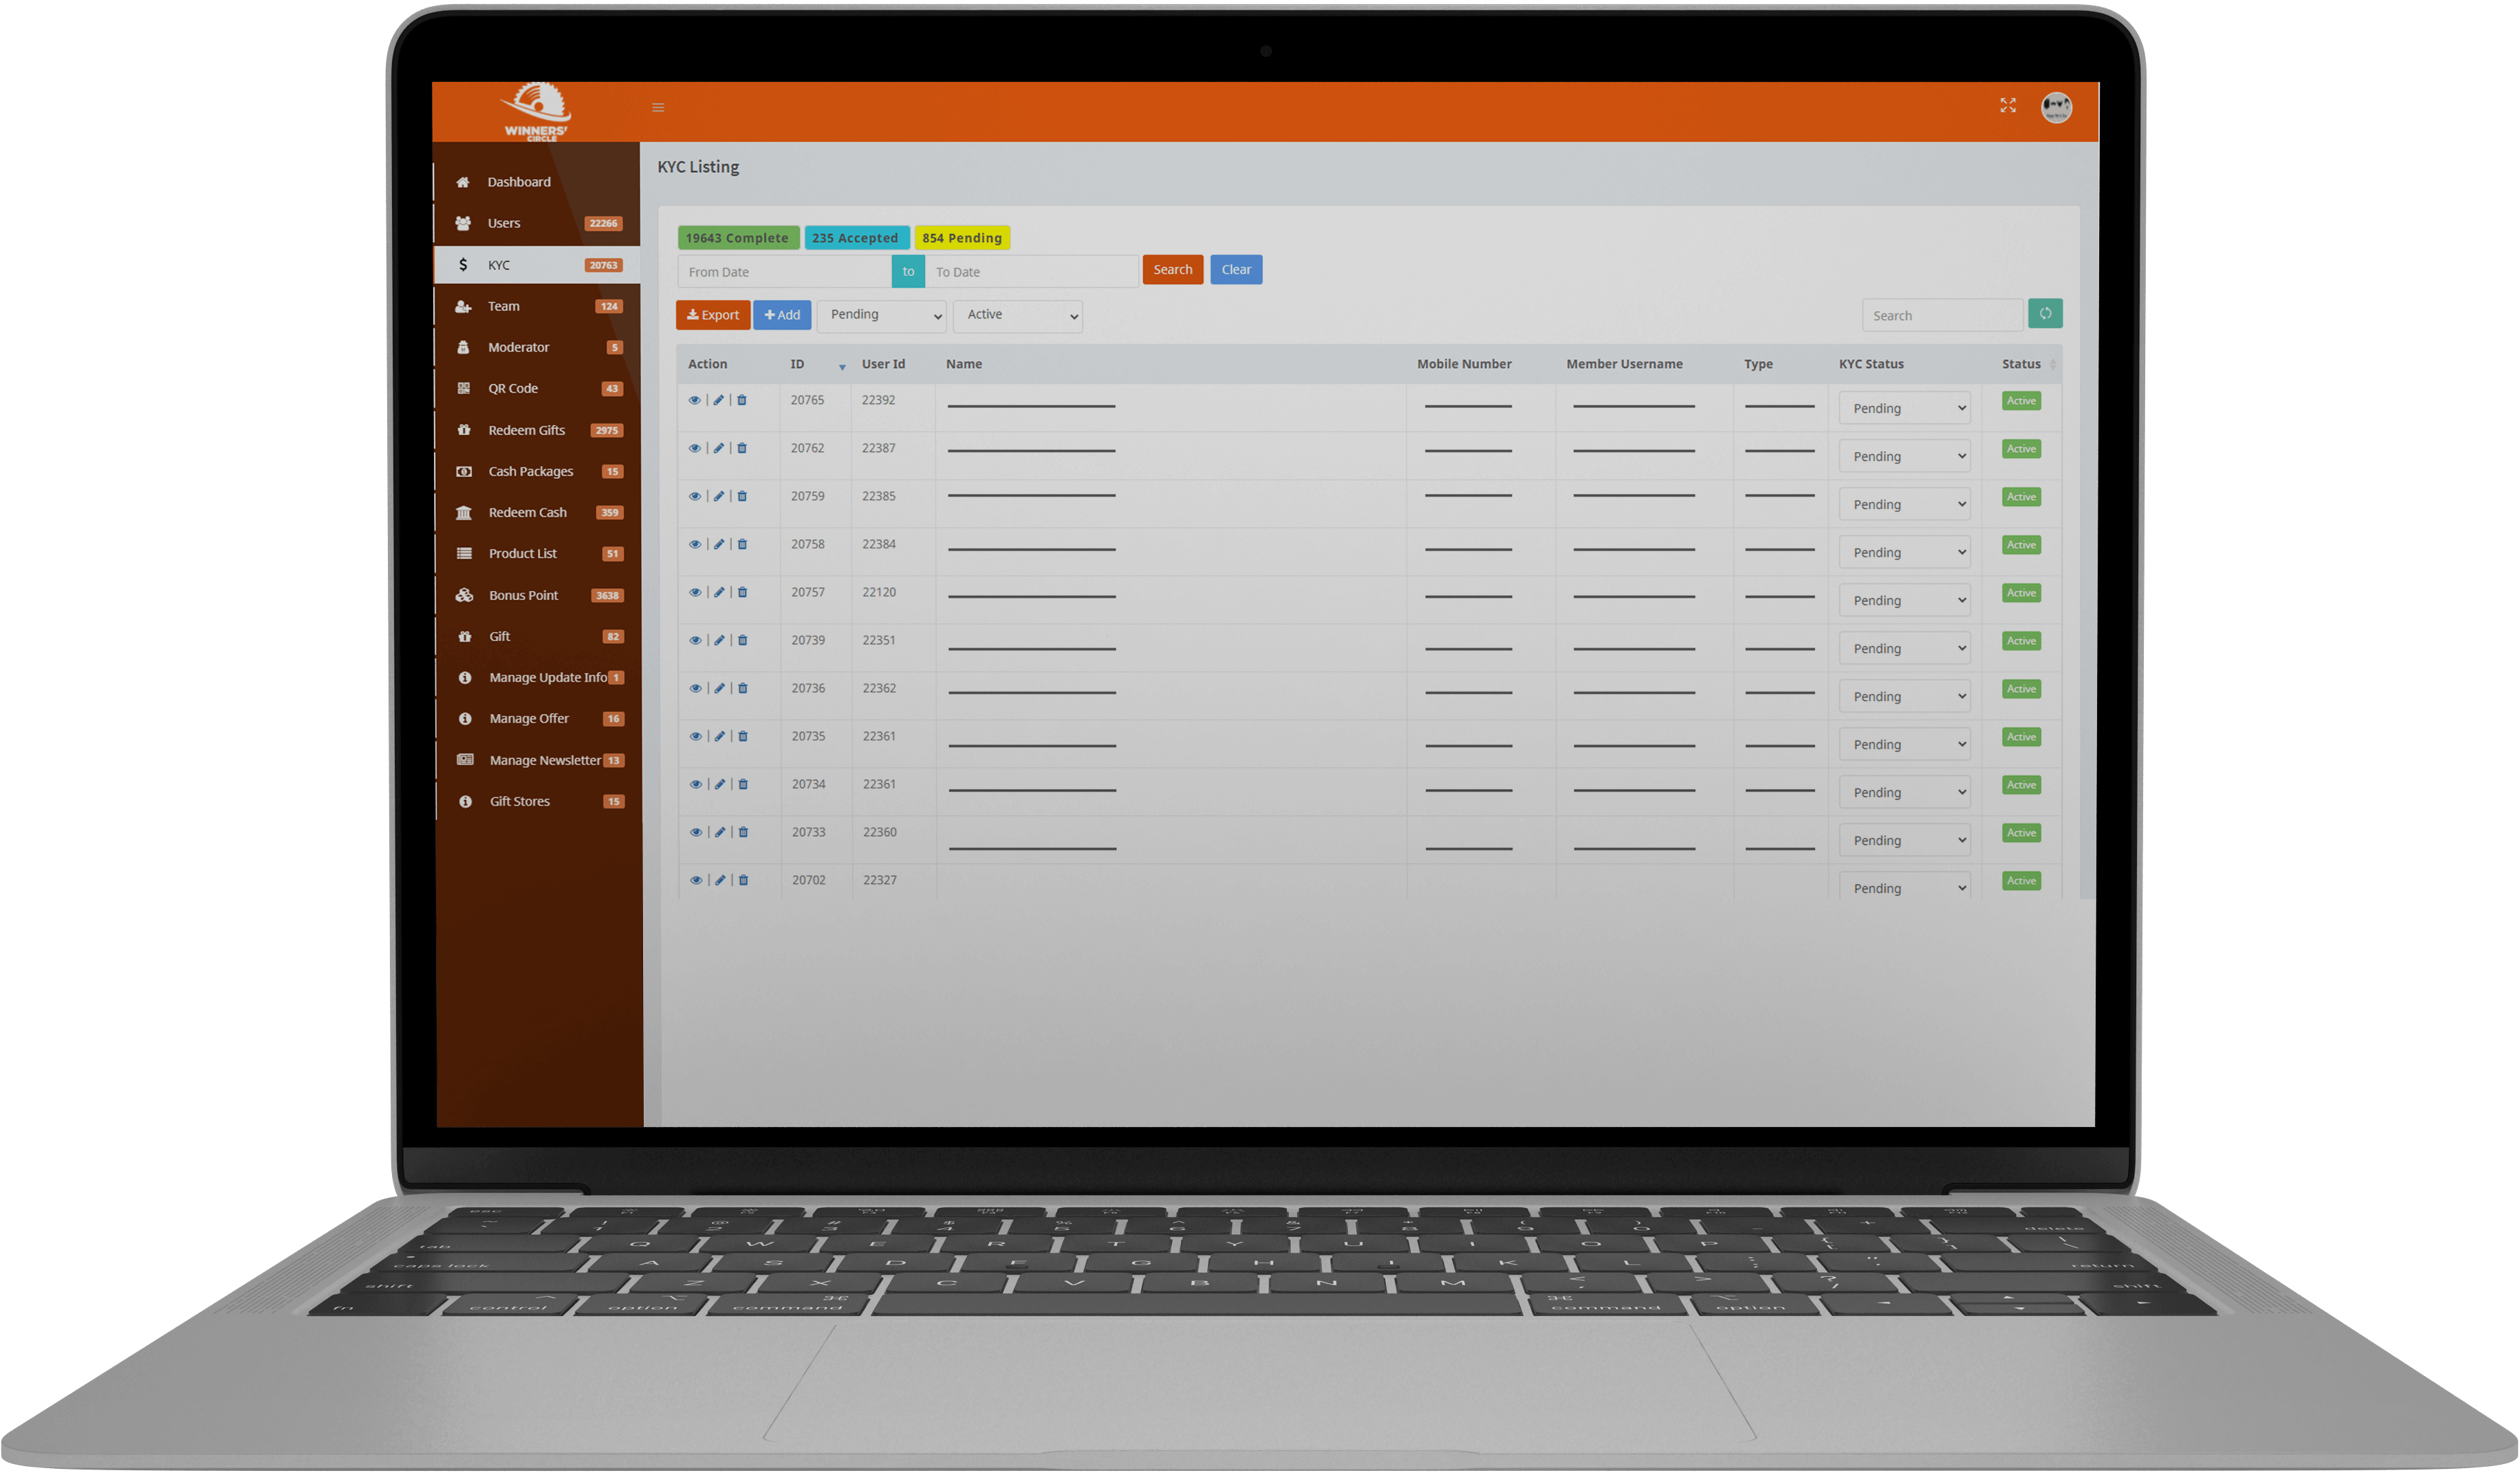Click the 235 Accepted badge filter
This screenshot has height=1475, width=2520.
[x=856, y=237]
